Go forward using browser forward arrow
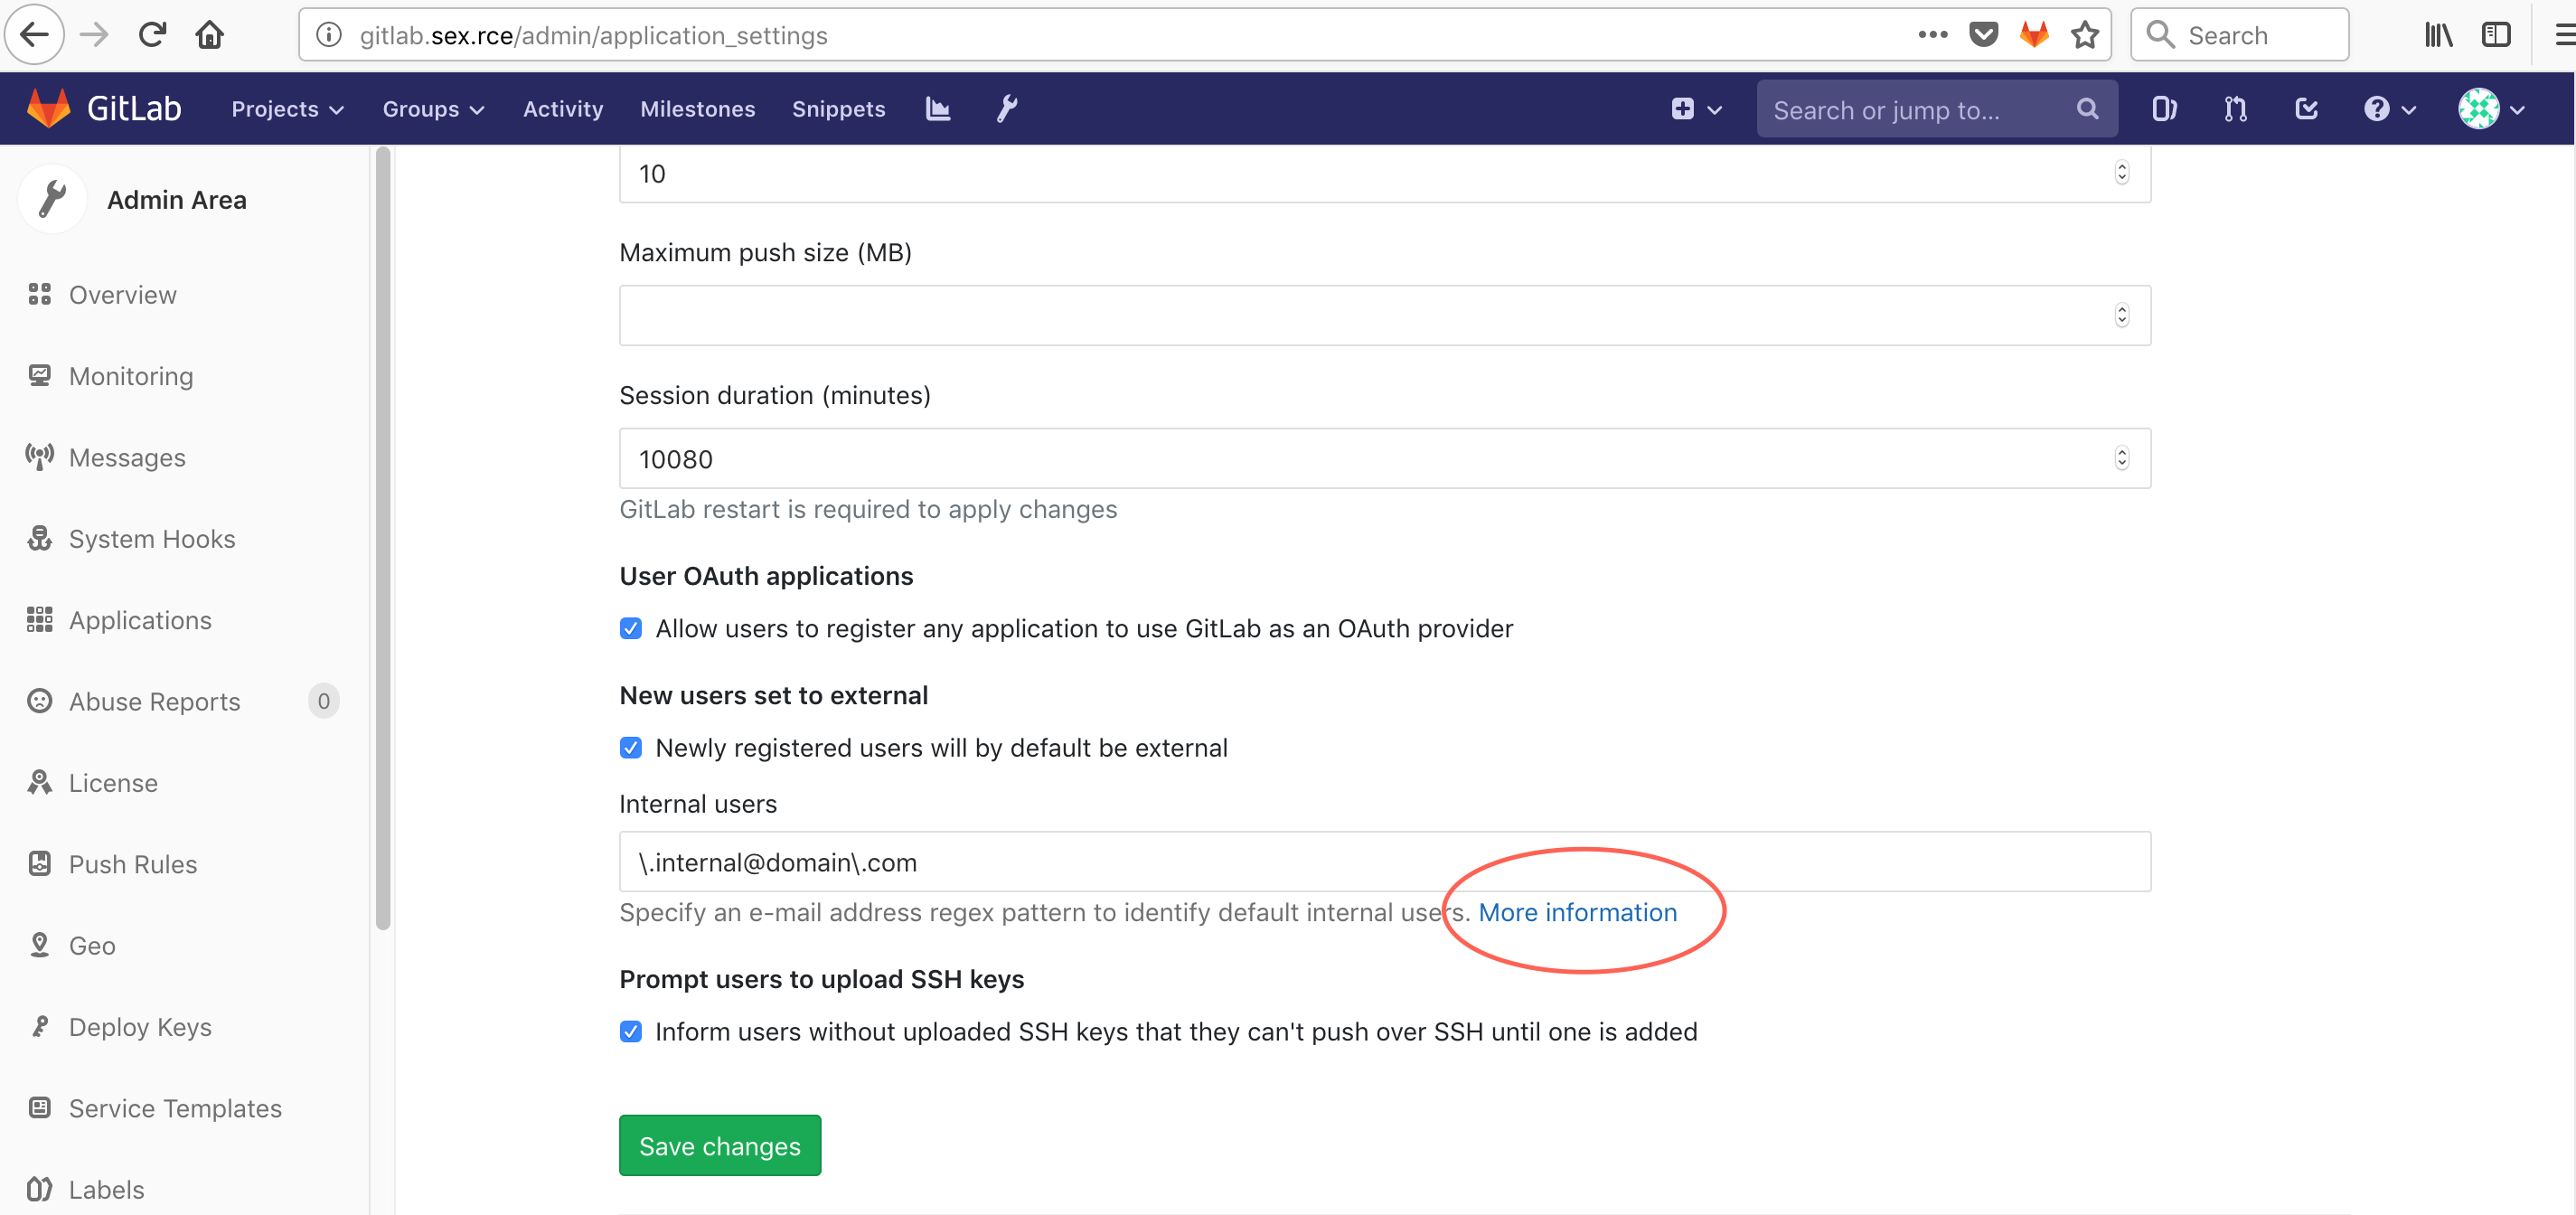Image resolution: width=2576 pixels, height=1215 pixels. click(x=94, y=35)
